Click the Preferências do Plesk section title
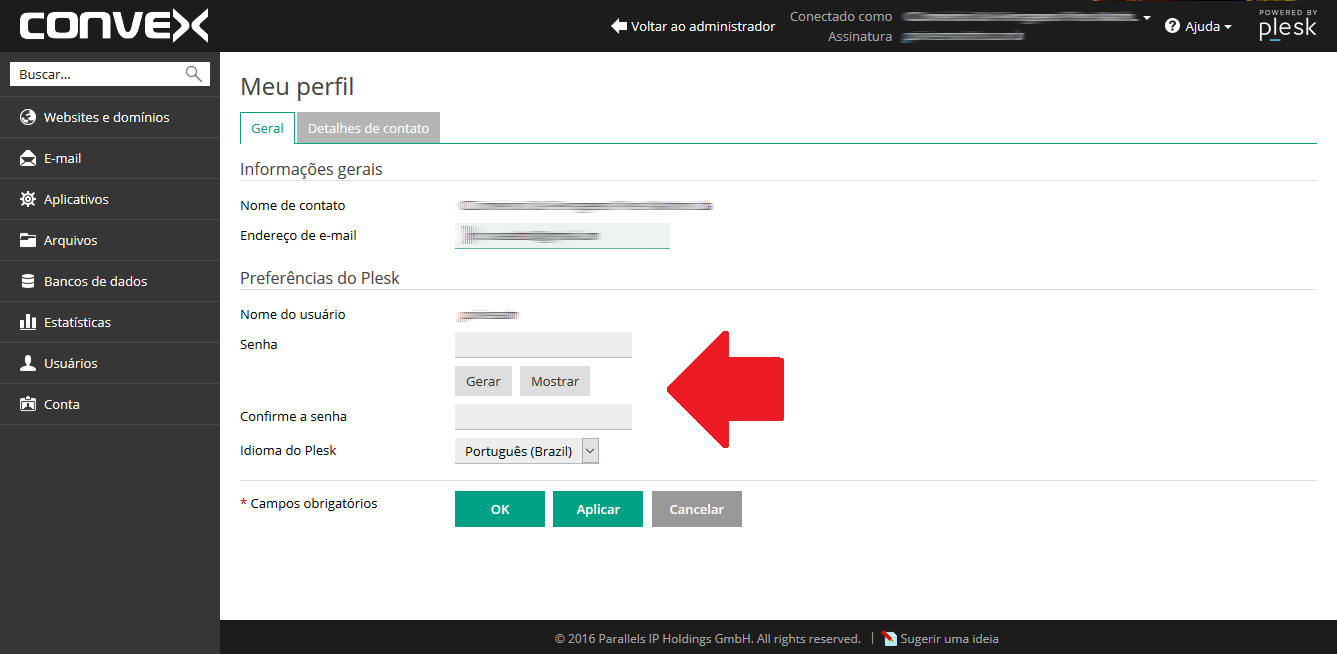 click(x=320, y=278)
